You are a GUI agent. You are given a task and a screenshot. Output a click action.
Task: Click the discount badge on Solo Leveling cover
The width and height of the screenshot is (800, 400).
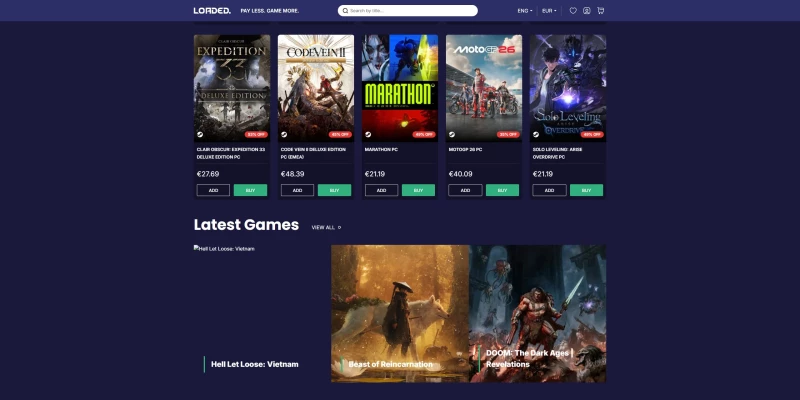click(x=592, y=135)
